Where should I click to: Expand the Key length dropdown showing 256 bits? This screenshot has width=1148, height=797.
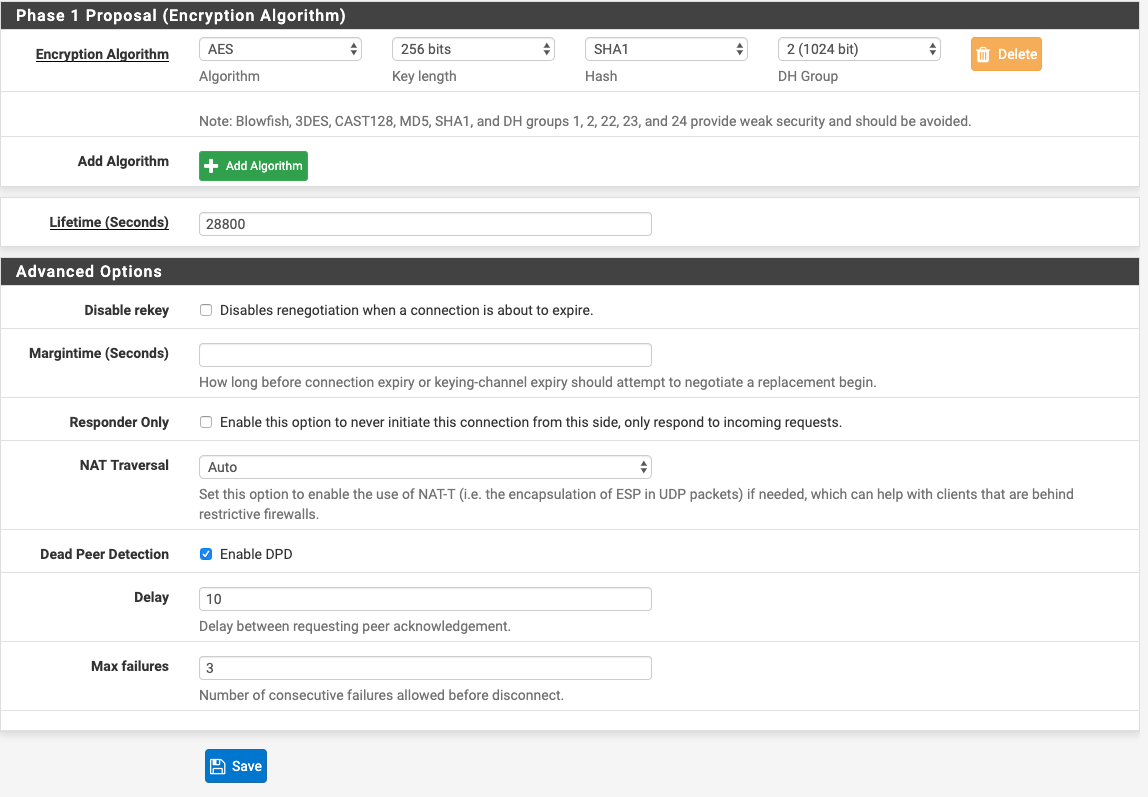(473, 49)
